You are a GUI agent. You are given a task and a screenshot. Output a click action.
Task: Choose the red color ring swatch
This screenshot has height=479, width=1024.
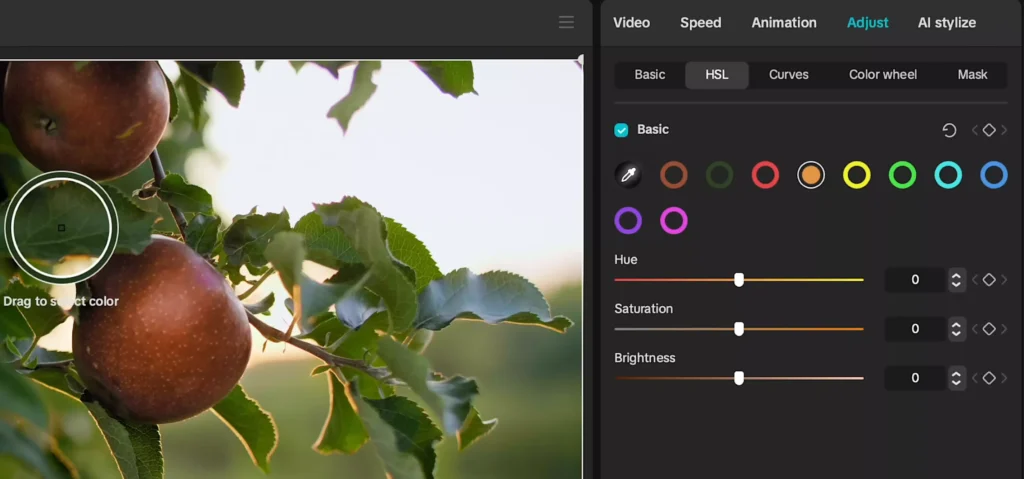coord(765,175)
